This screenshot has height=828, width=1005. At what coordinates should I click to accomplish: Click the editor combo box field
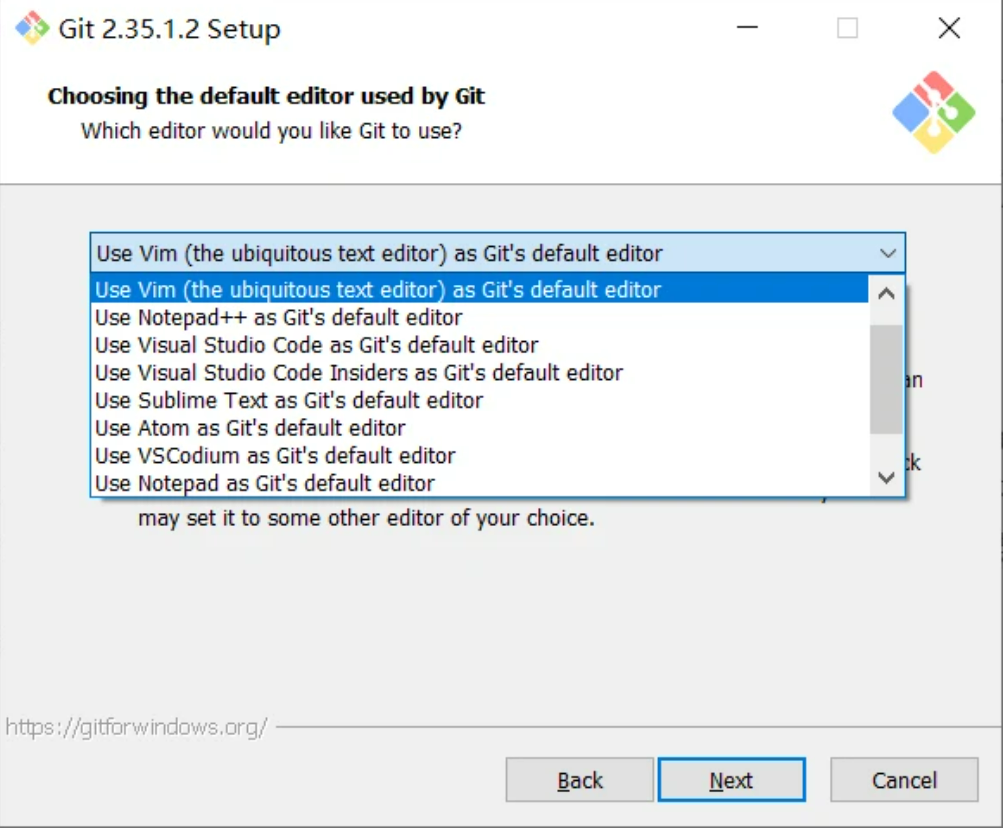pyautogui.click(x=480, y=254)
